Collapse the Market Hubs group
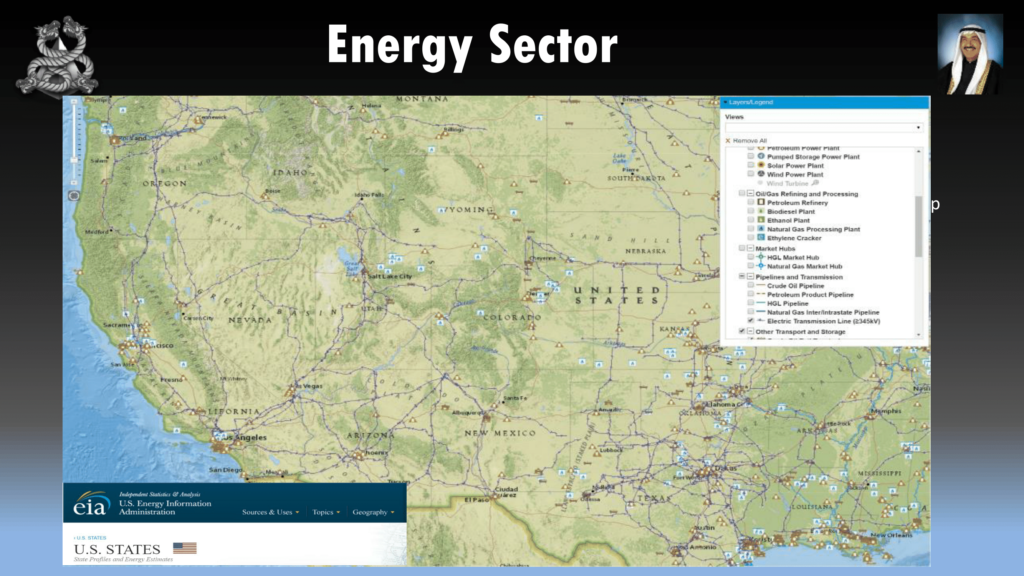Image resolution: width=1024 pixels, height=576 pixels. (x=750, y=248)
